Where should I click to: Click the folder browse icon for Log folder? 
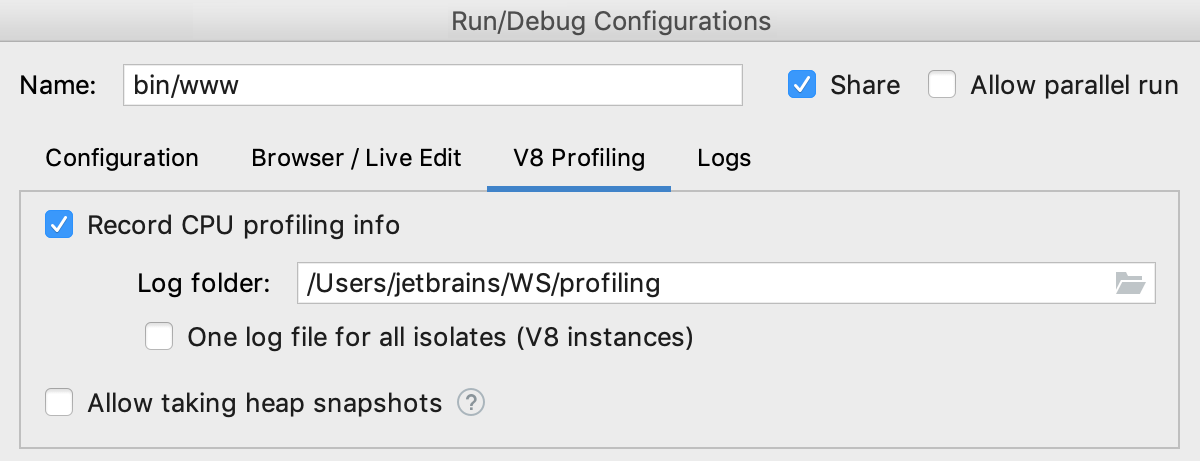pos(1130,284)
